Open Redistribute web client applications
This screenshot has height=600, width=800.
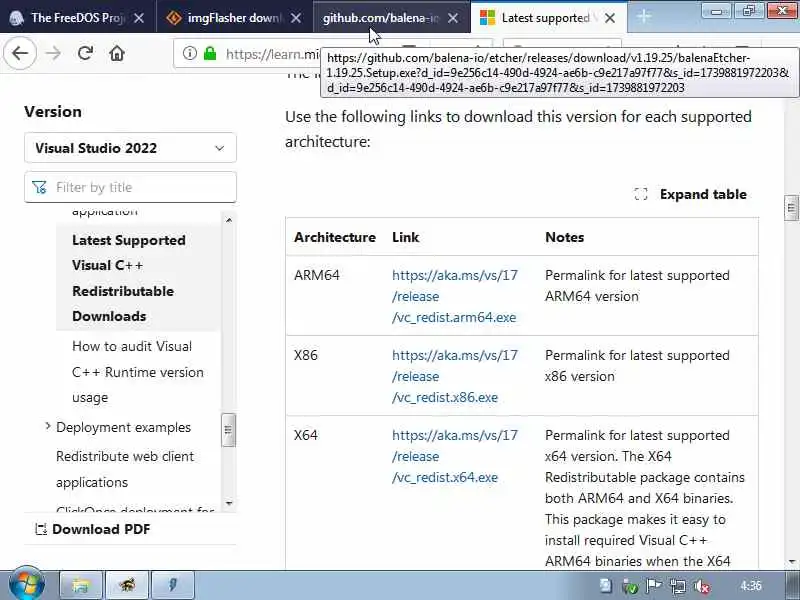[125, 469]
